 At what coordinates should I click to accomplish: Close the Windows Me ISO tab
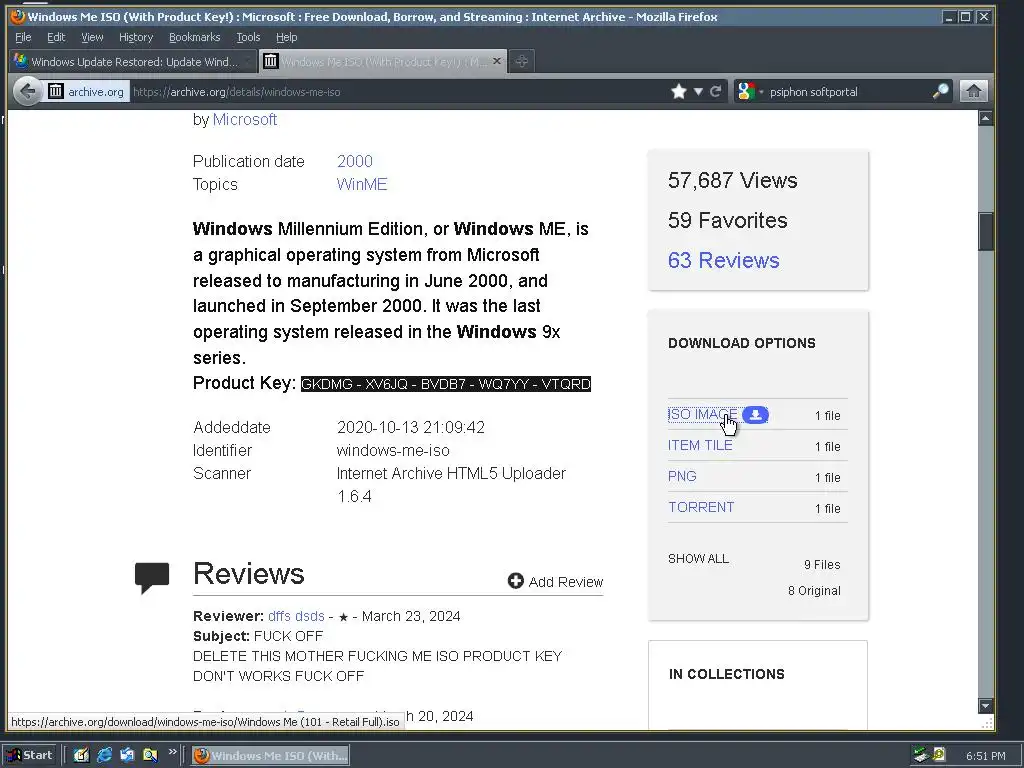(x=497, y=61)
